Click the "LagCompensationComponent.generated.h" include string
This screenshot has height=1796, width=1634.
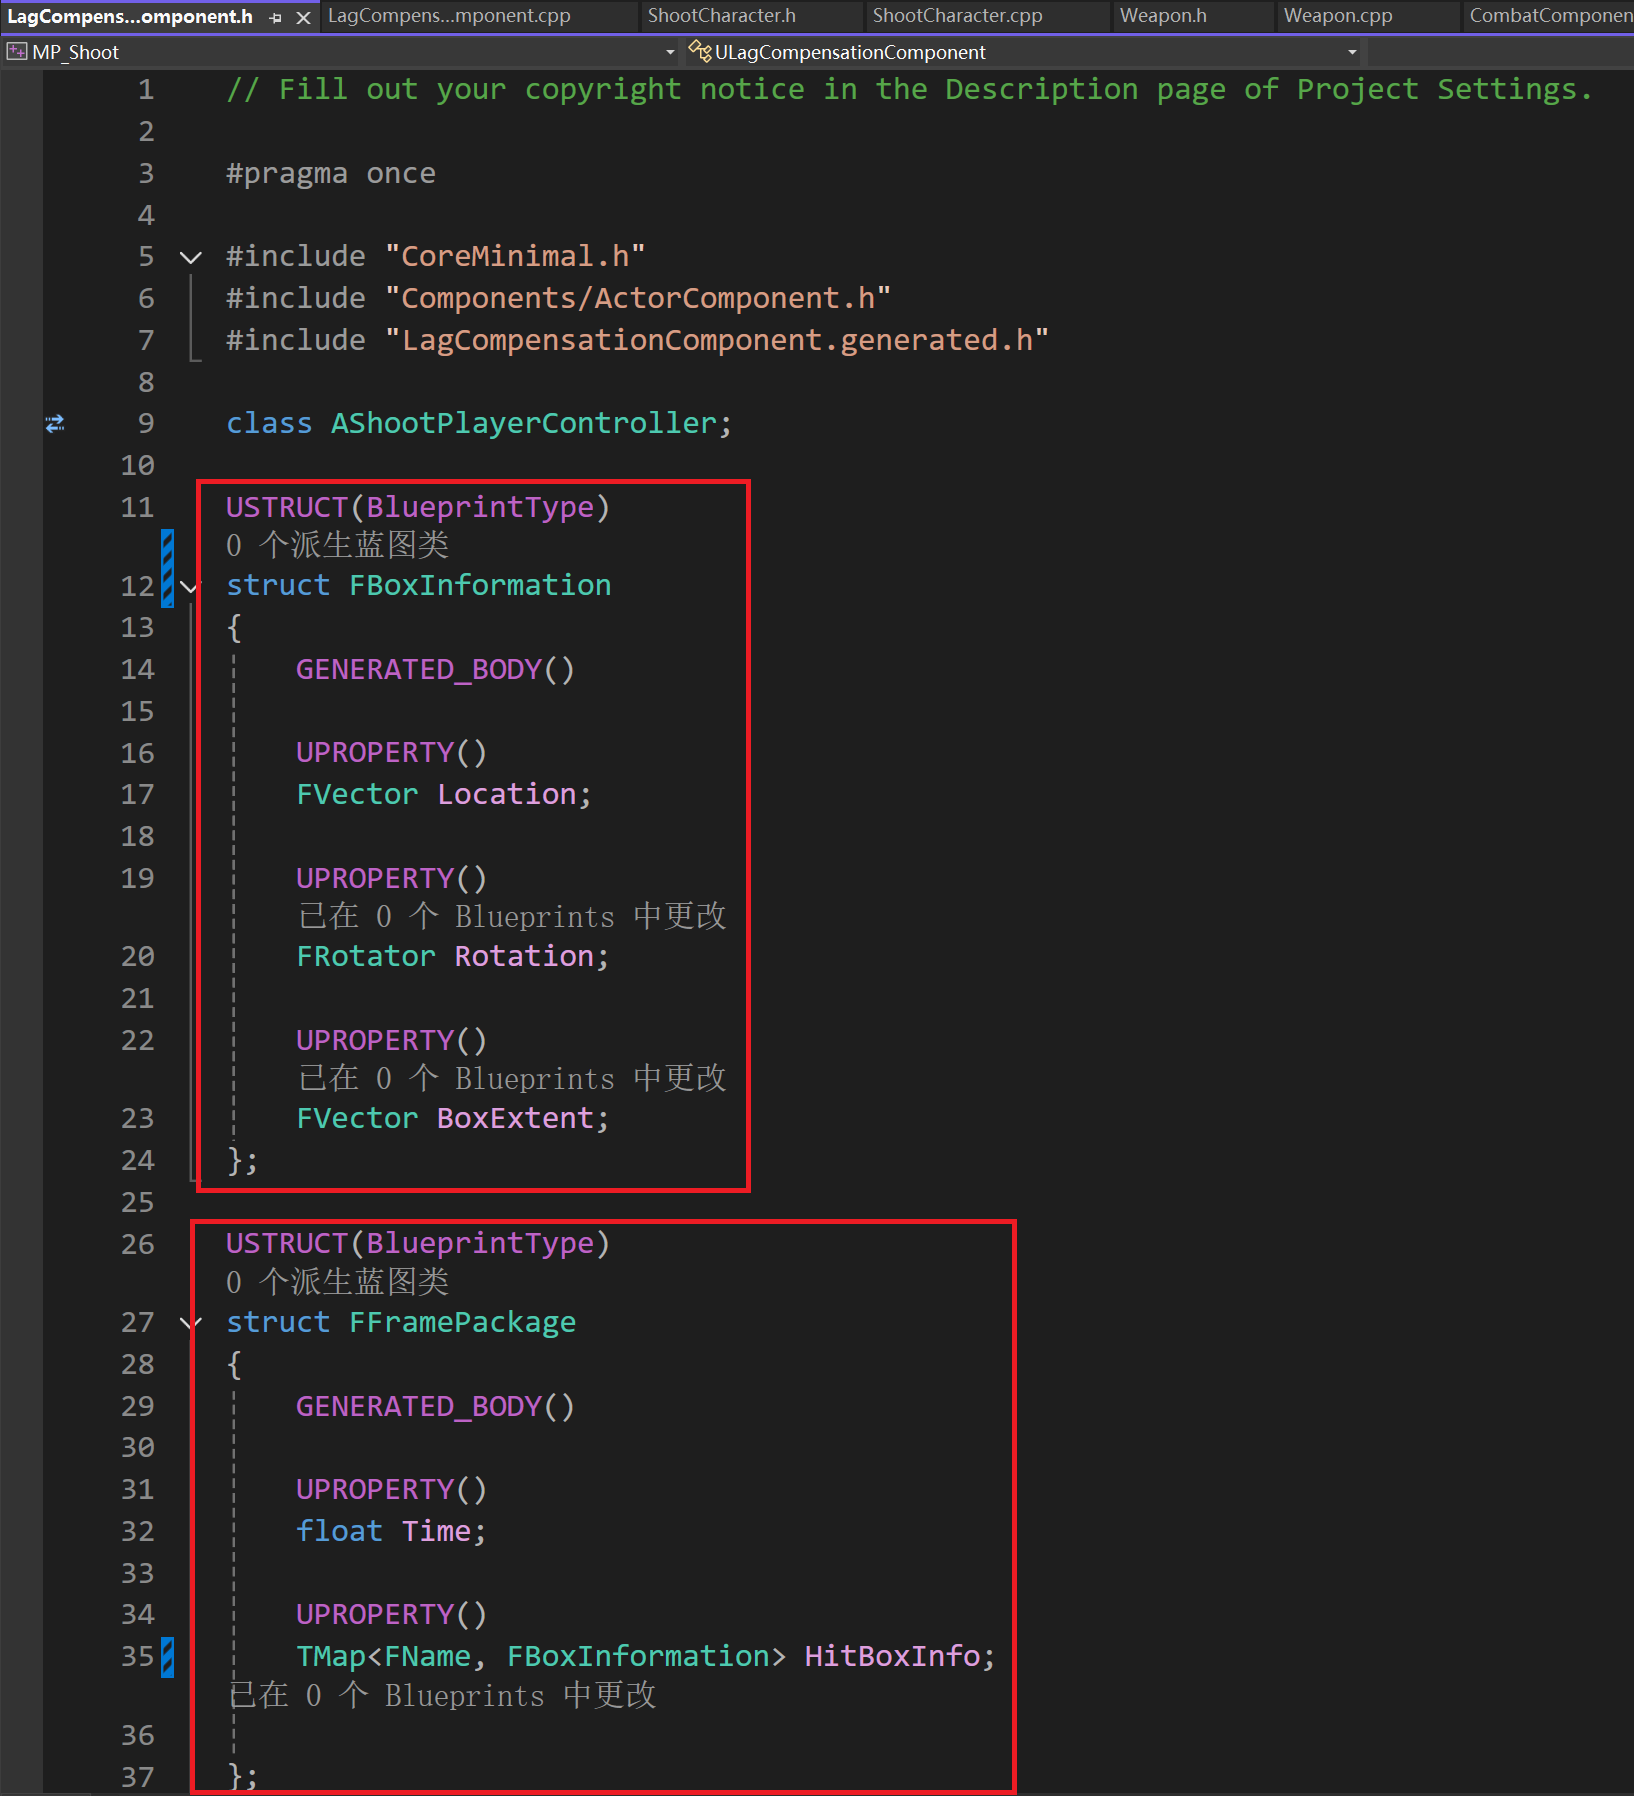point(717,341)
